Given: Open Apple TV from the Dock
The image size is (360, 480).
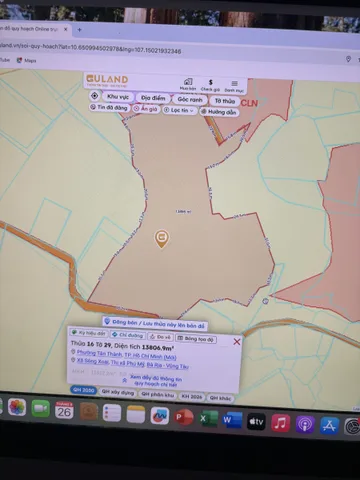Looking at the screenshot, I should [x=256, y=421].
